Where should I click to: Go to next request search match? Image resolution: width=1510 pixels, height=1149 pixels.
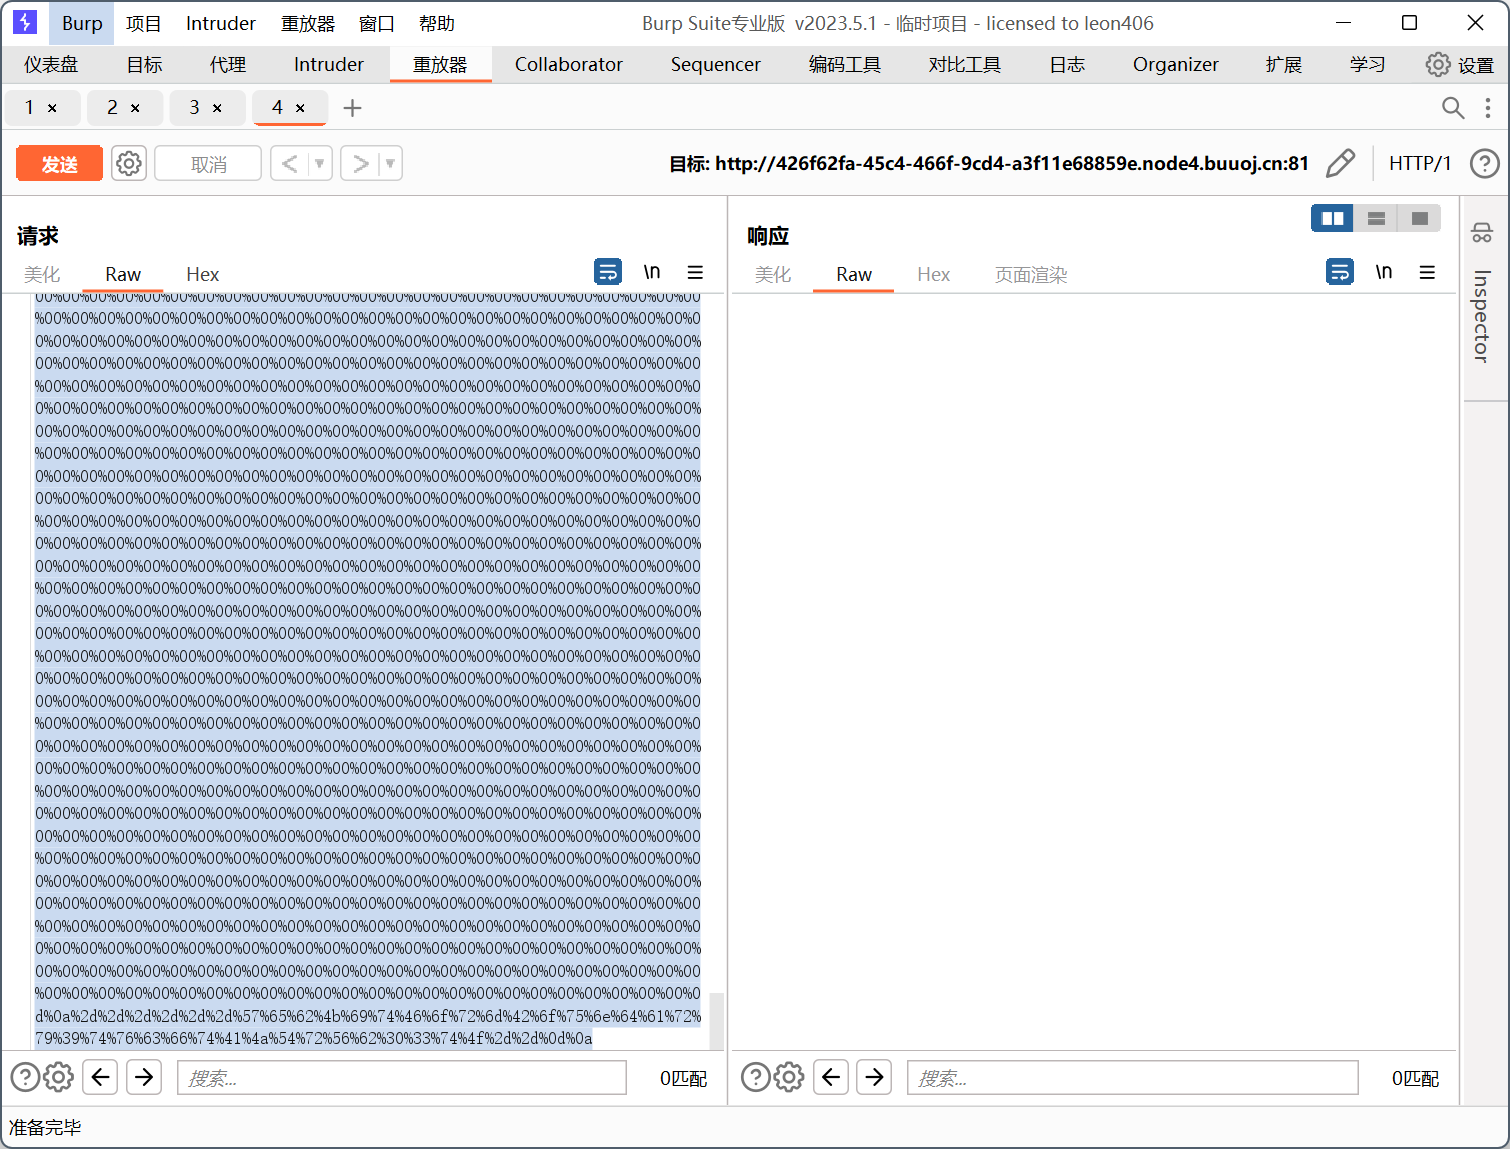coord(144,1077)
